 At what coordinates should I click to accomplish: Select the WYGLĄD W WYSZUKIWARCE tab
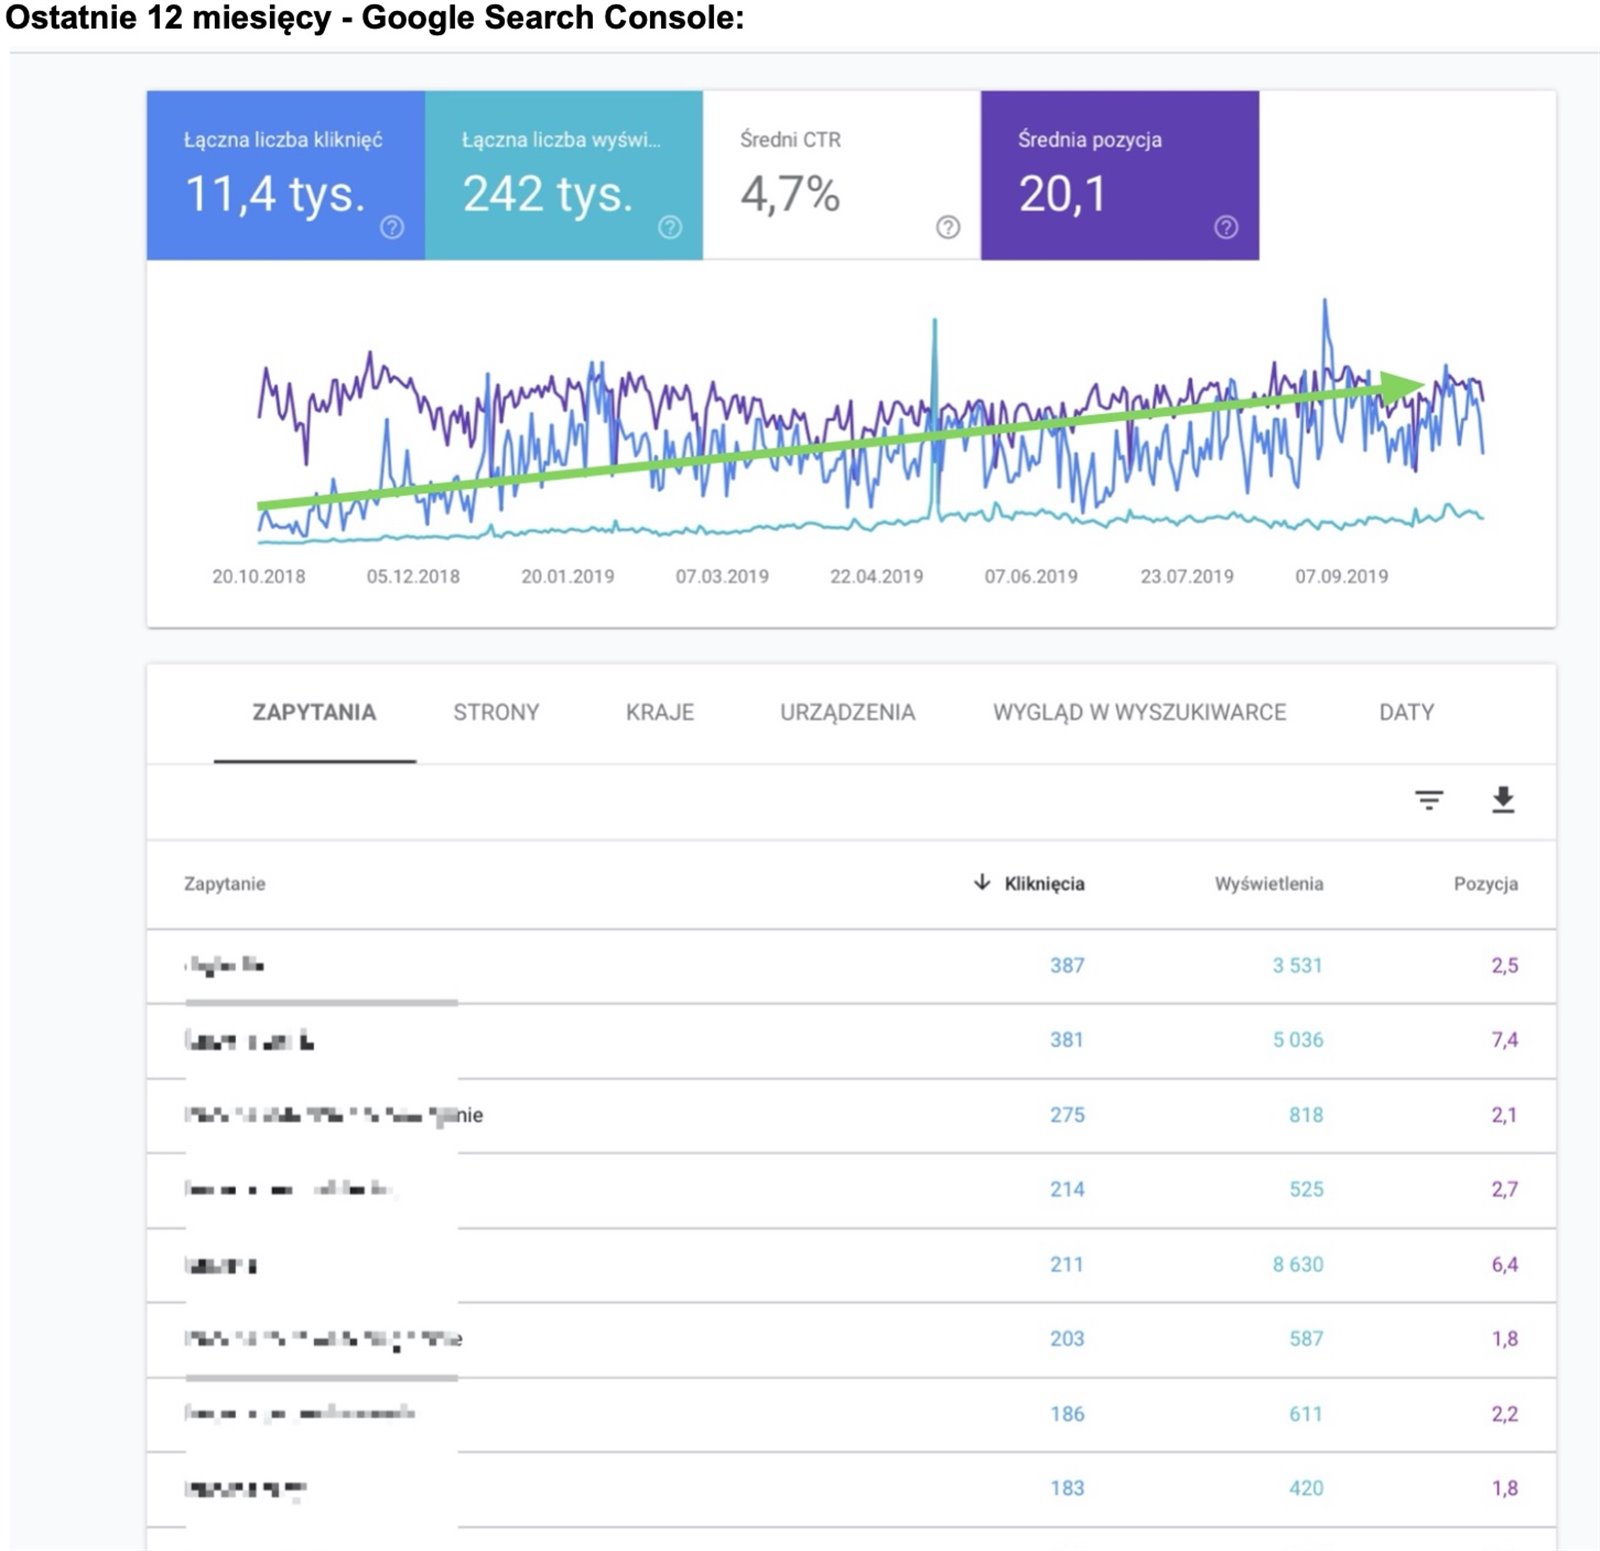coord(1139,713)
